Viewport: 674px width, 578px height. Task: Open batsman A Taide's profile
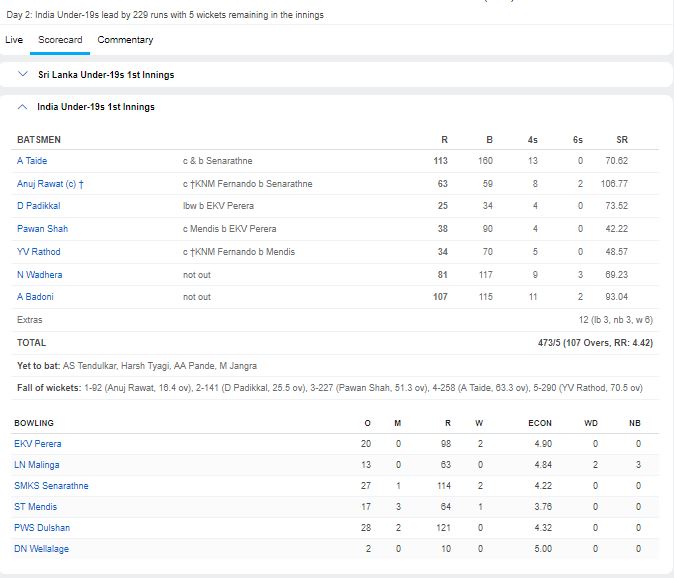click(x=32, y=161)
